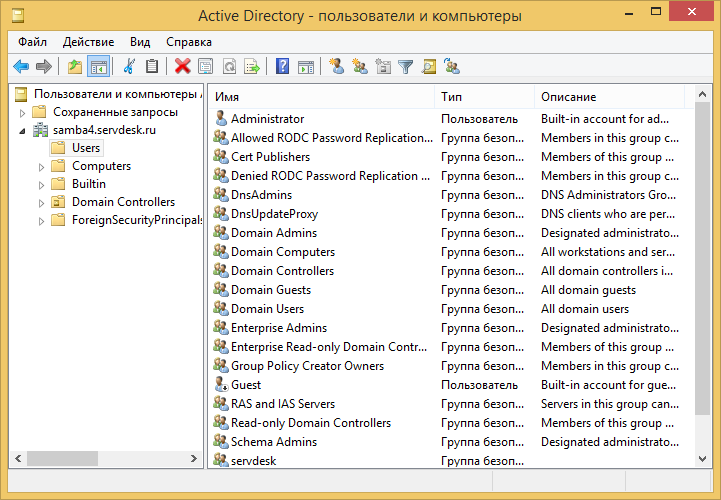Open Help with the blue question-mark icon
The height and width of the screenshot is (500, 721).
click(x=282, y=66)
